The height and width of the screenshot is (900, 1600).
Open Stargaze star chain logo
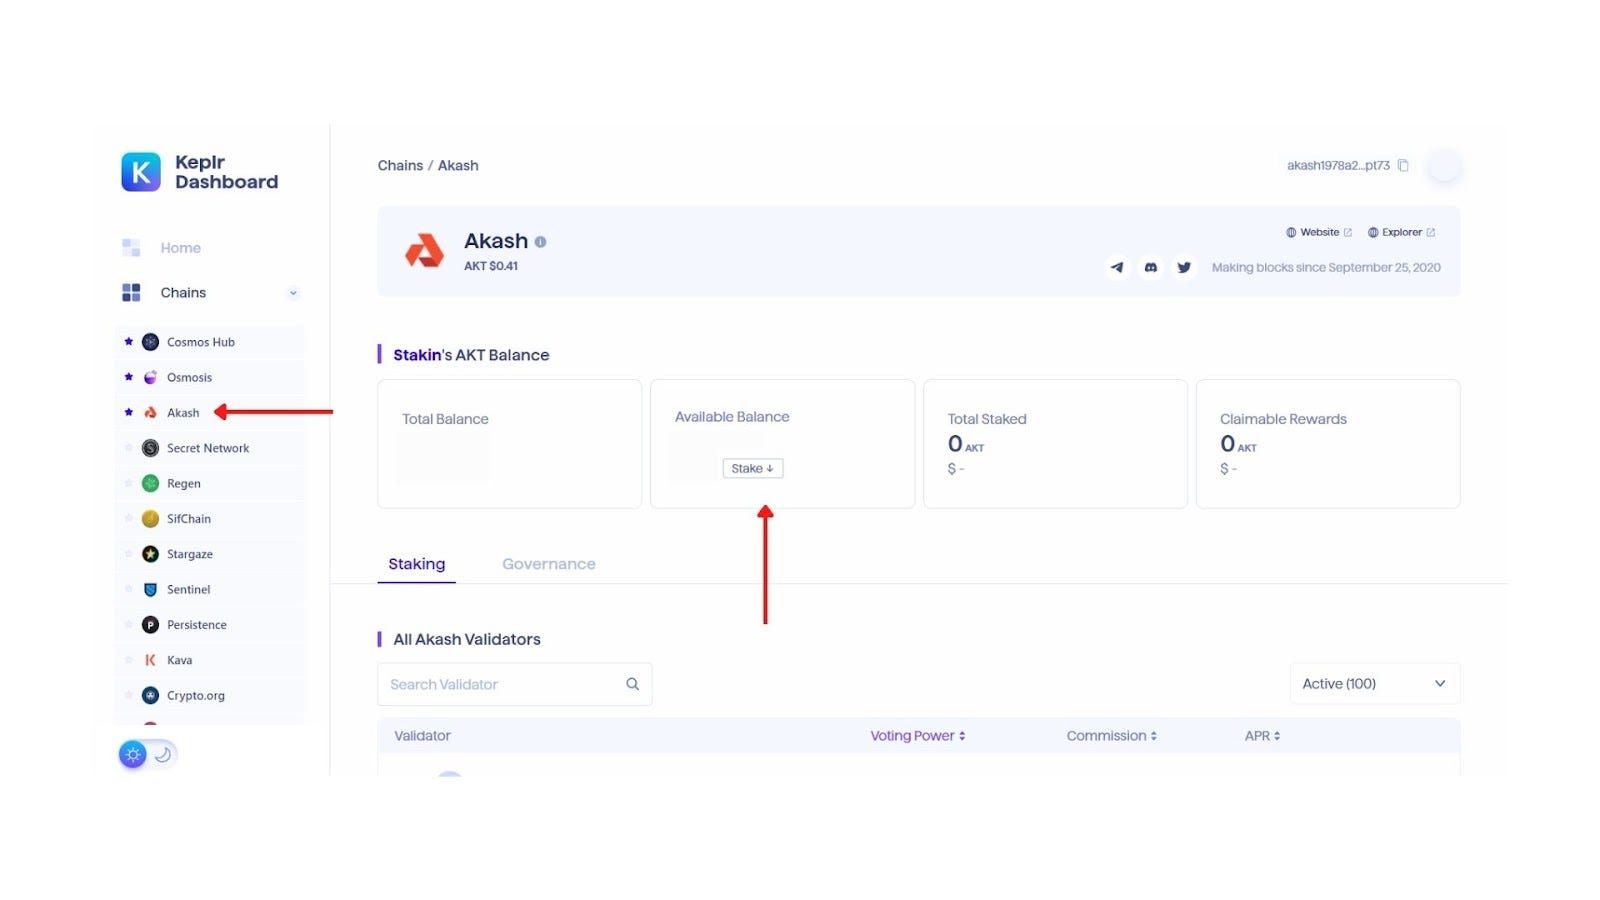click(150, 554)
